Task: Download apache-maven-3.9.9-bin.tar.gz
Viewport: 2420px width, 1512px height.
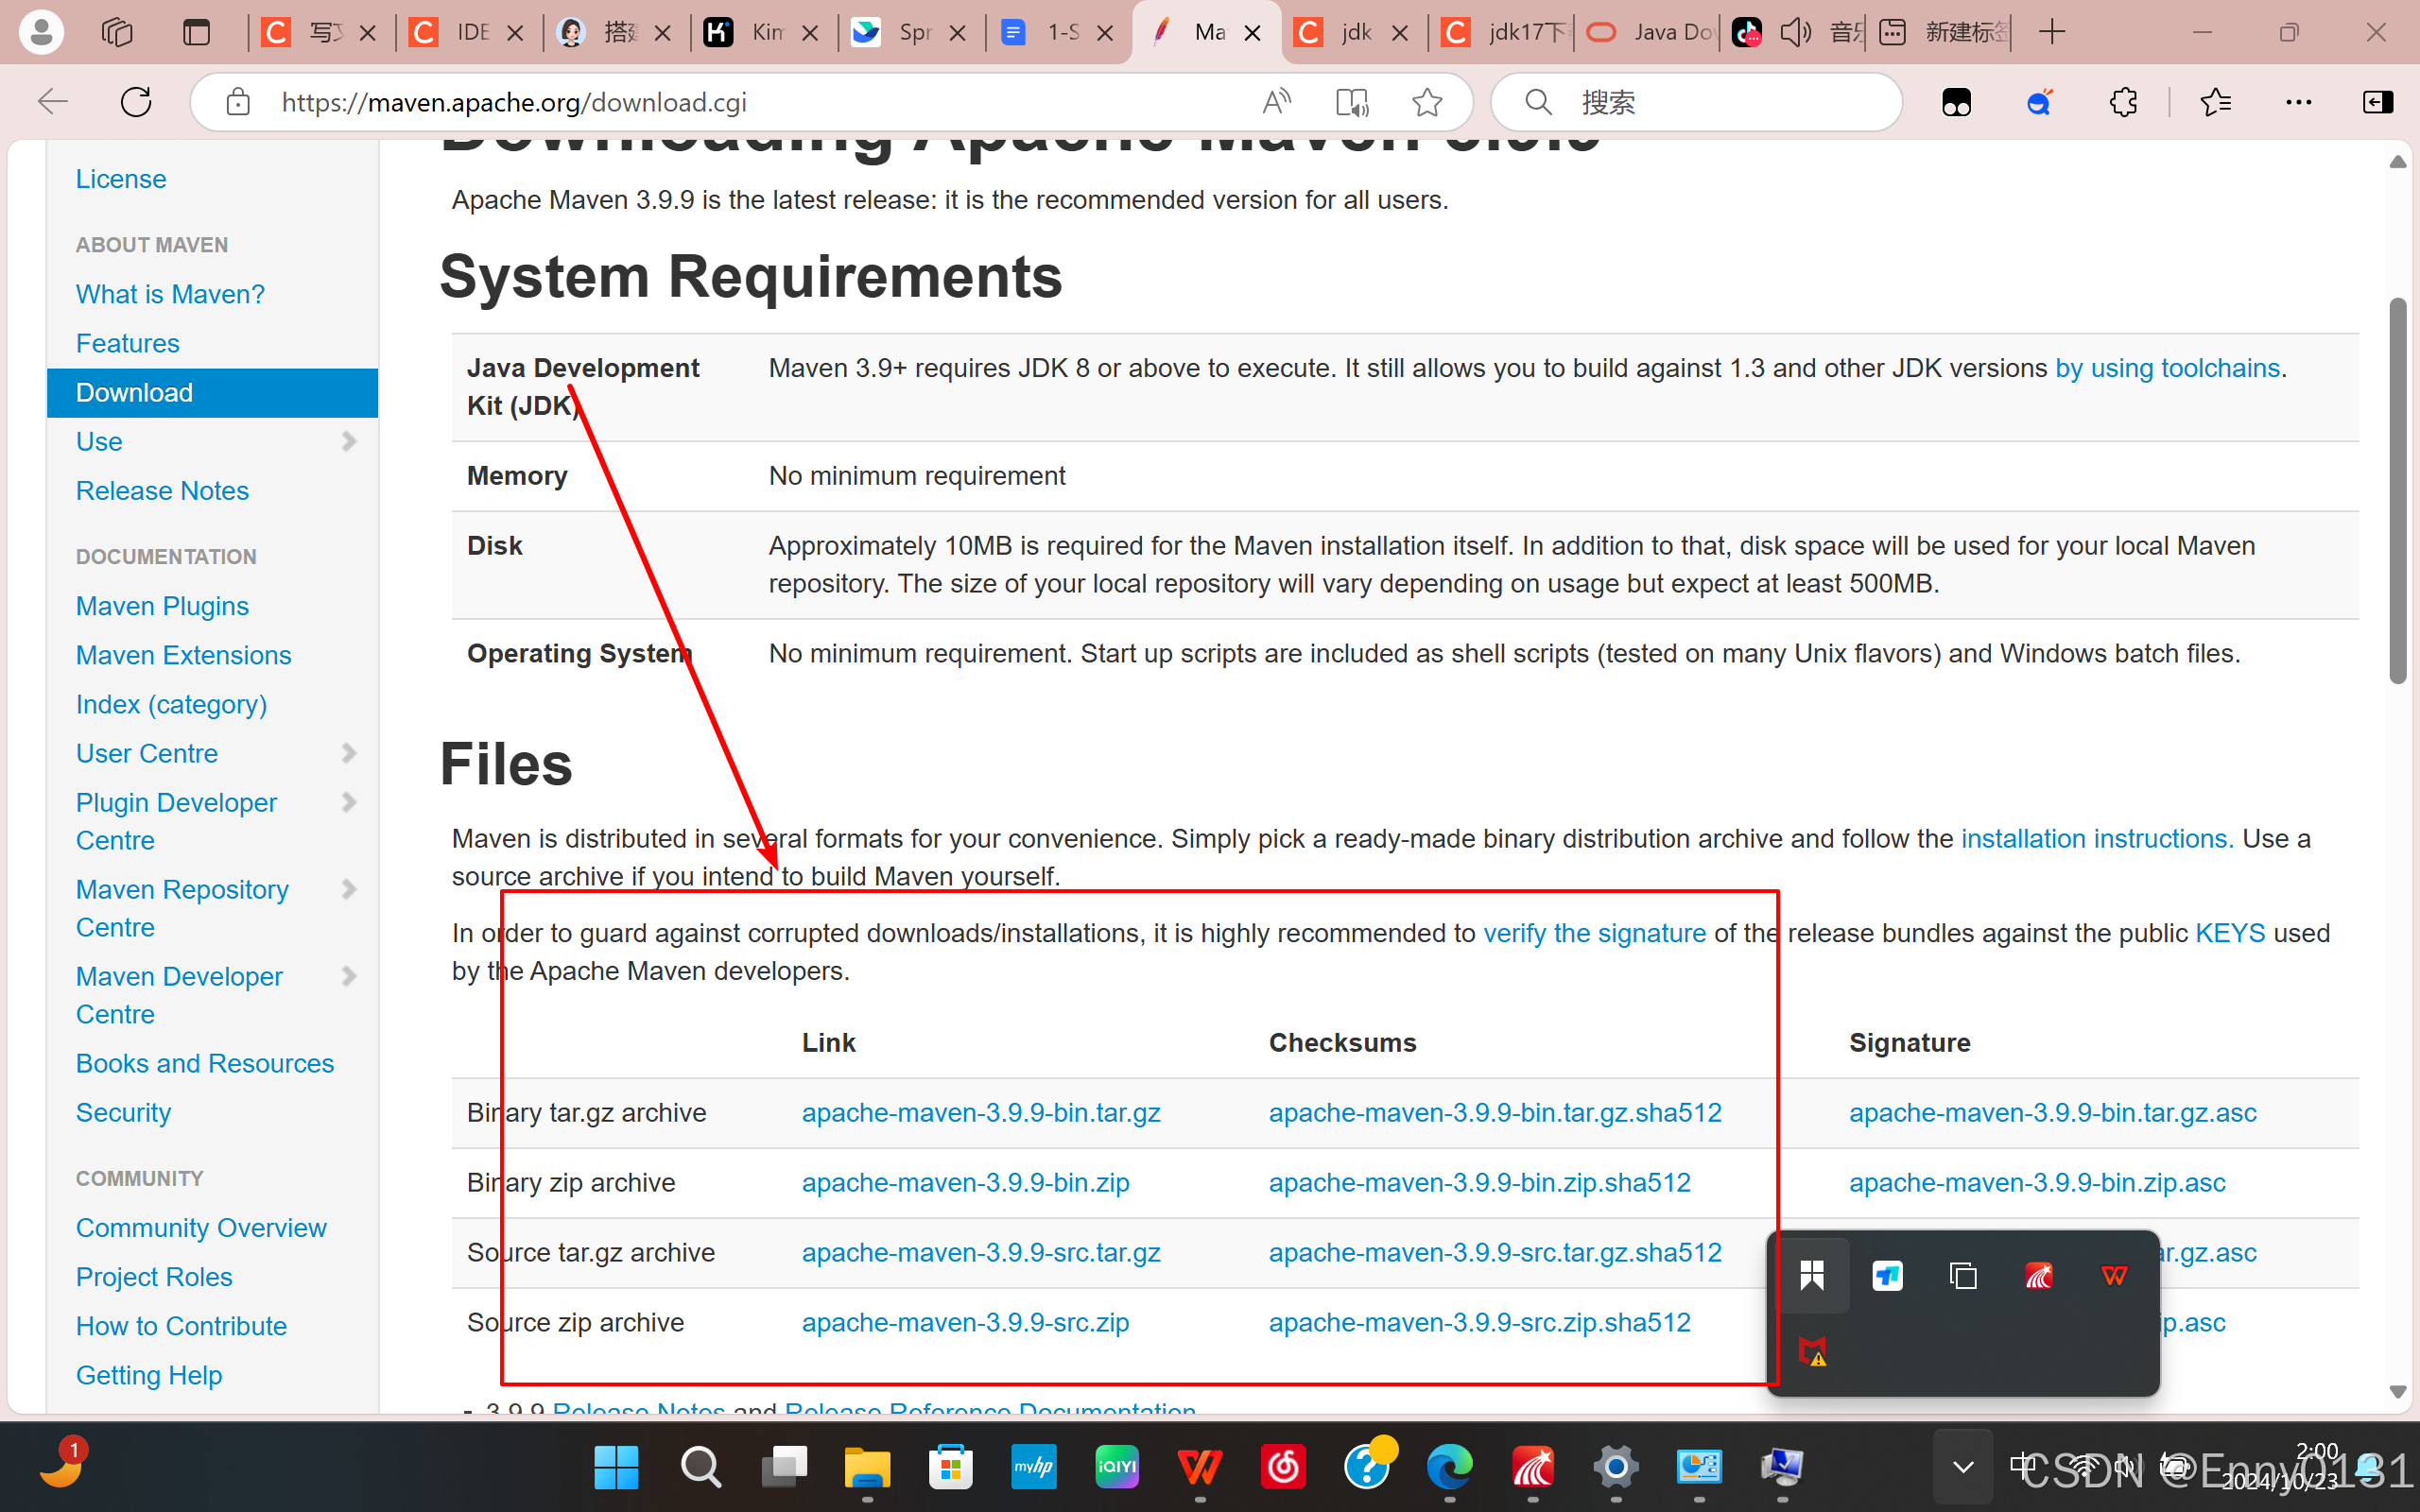Action: tap(981, 1112)
